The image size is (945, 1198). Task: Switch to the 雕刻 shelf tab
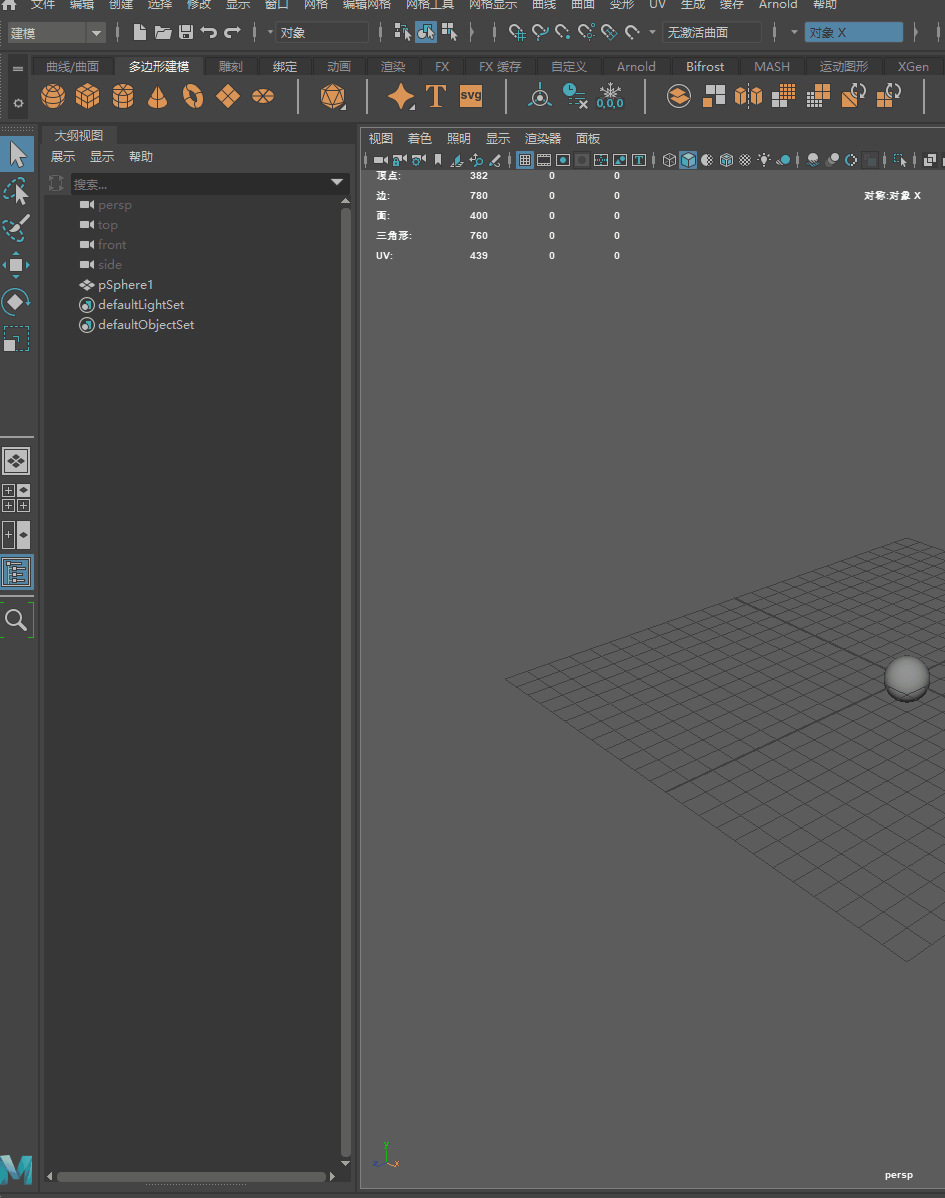point(230,67)
